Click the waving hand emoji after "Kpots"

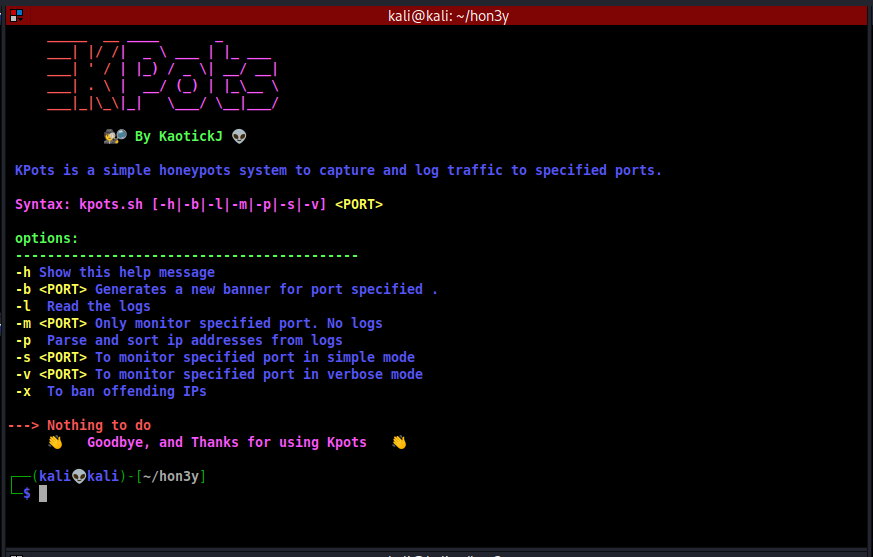click(x=399, y=442)
